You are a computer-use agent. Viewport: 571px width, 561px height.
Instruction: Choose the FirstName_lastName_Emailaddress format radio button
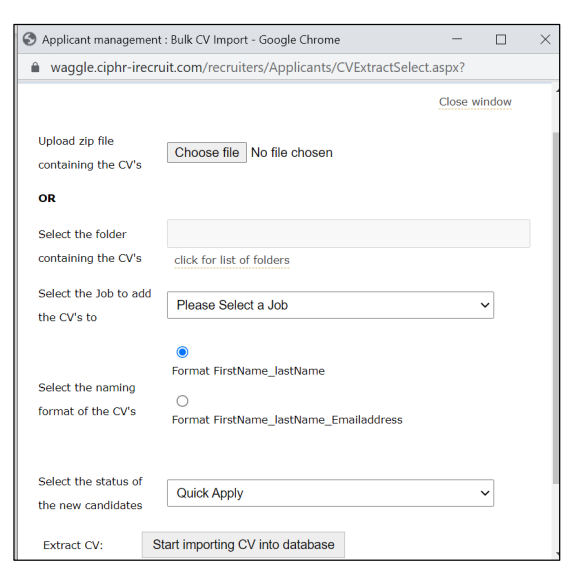pos(182,401)
